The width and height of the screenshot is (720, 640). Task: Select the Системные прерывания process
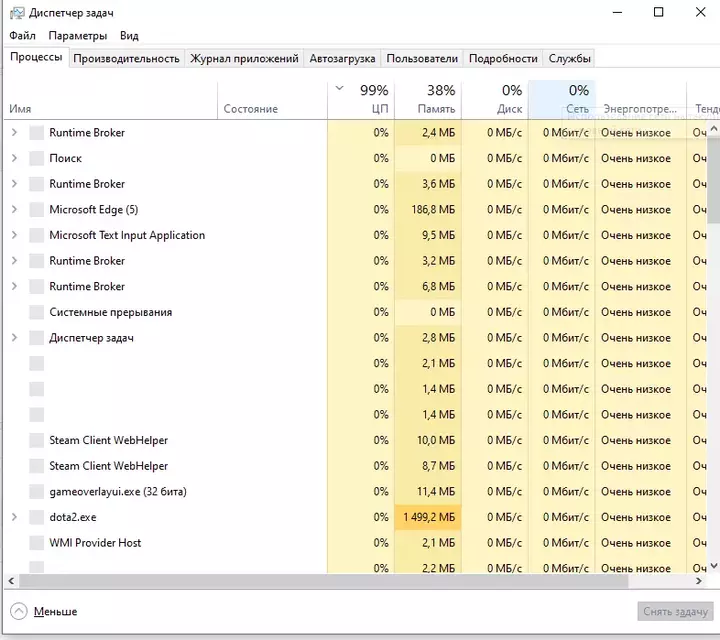click(355, 312)
